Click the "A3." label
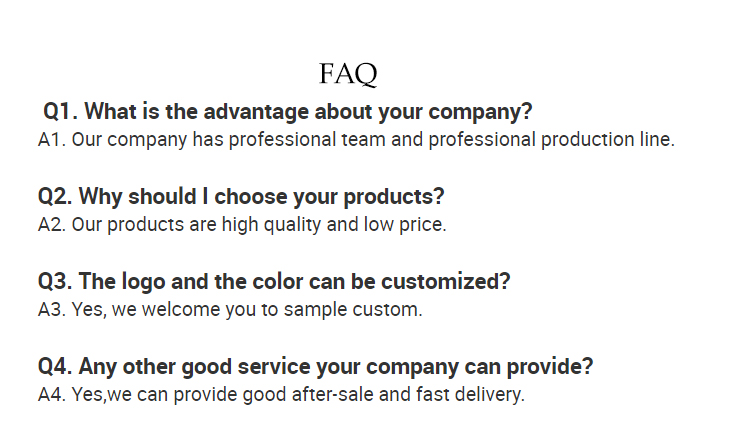Viewport: 750px width, 434px height. (x=52, y=310)
